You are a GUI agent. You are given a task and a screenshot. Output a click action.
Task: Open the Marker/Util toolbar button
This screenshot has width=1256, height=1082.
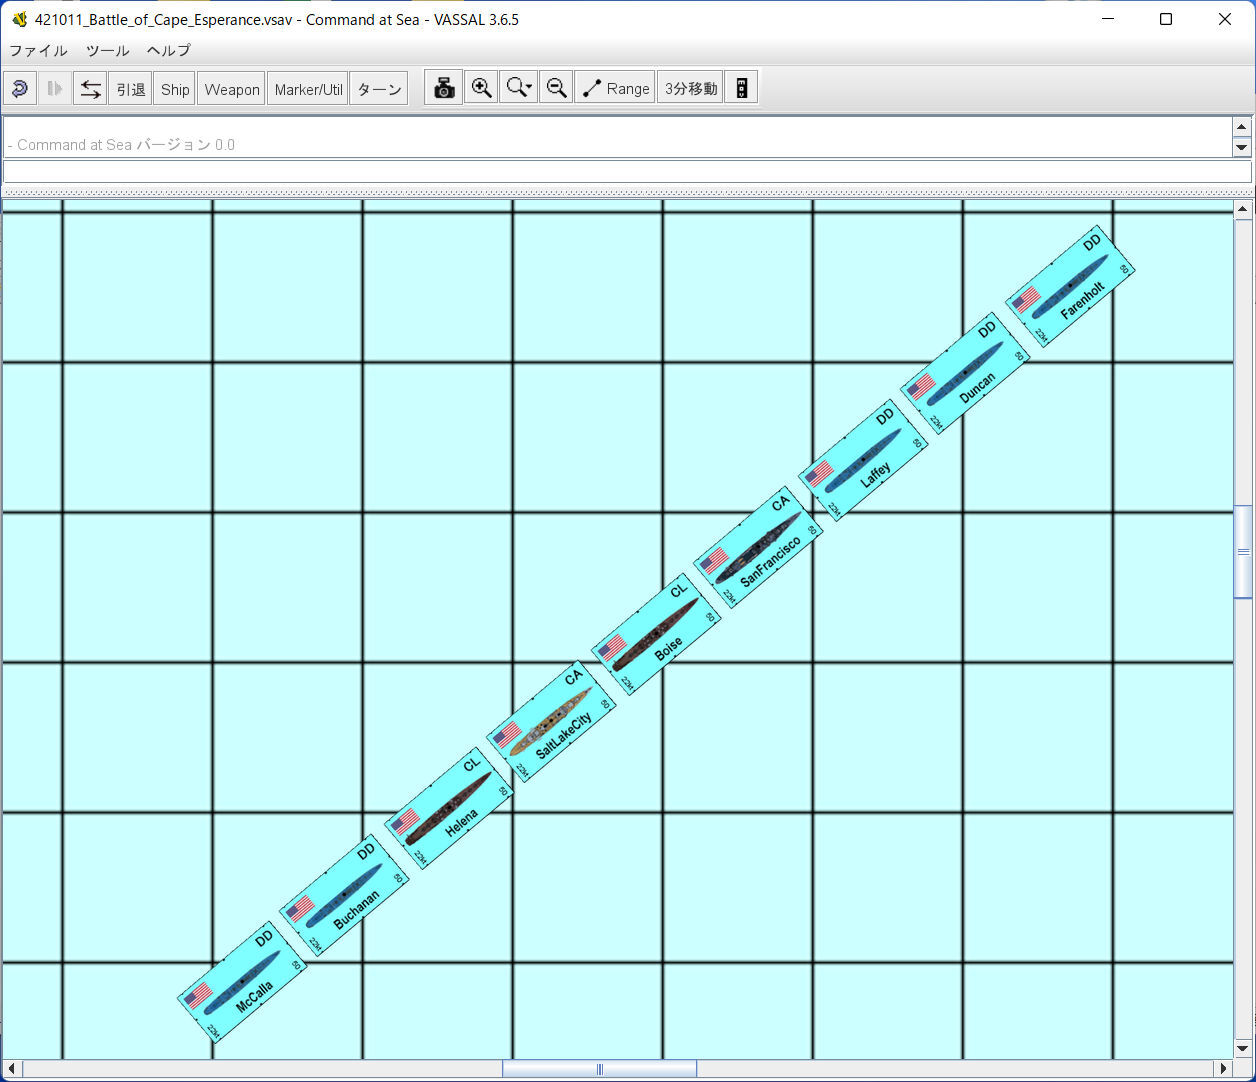308,89
